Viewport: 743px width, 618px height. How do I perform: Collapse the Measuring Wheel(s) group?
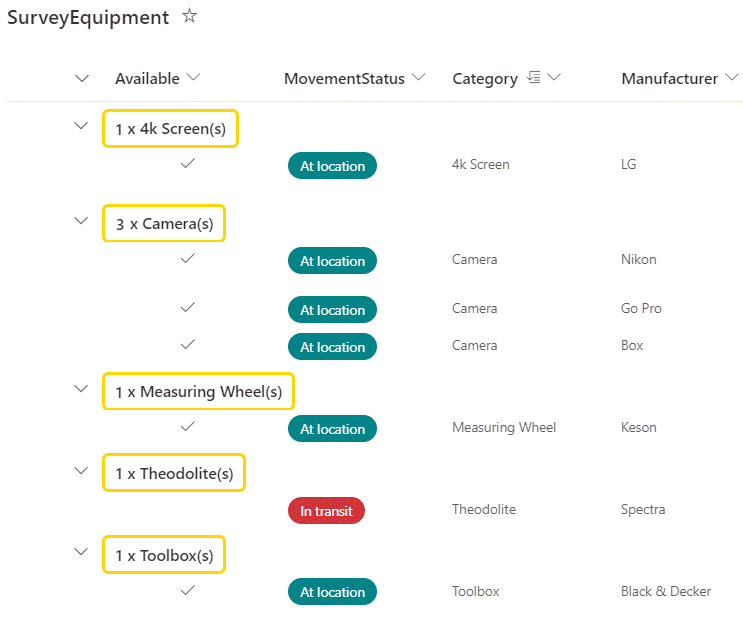click(81, 389)
